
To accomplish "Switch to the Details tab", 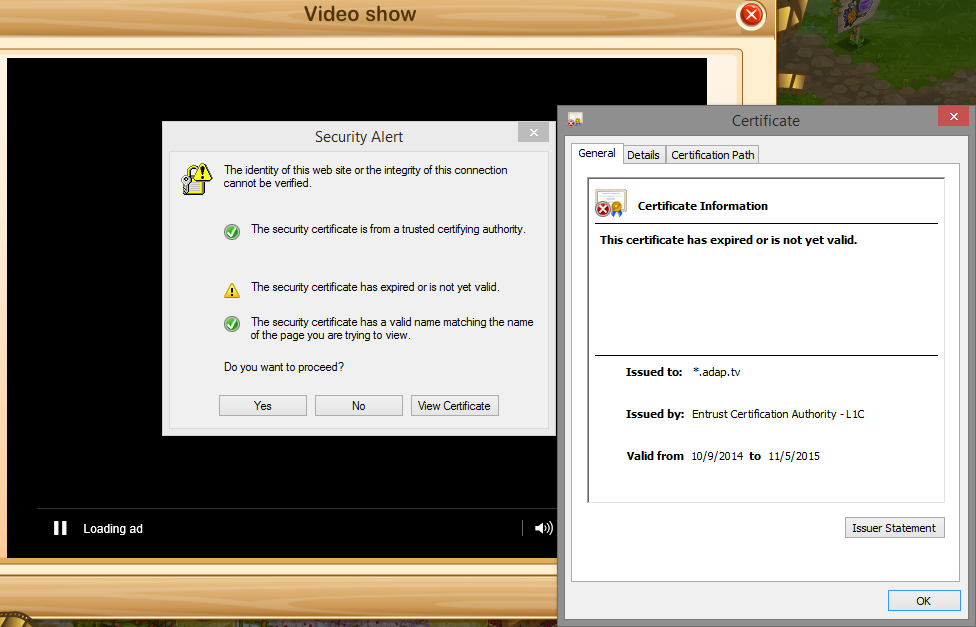I will coord(643,155).
